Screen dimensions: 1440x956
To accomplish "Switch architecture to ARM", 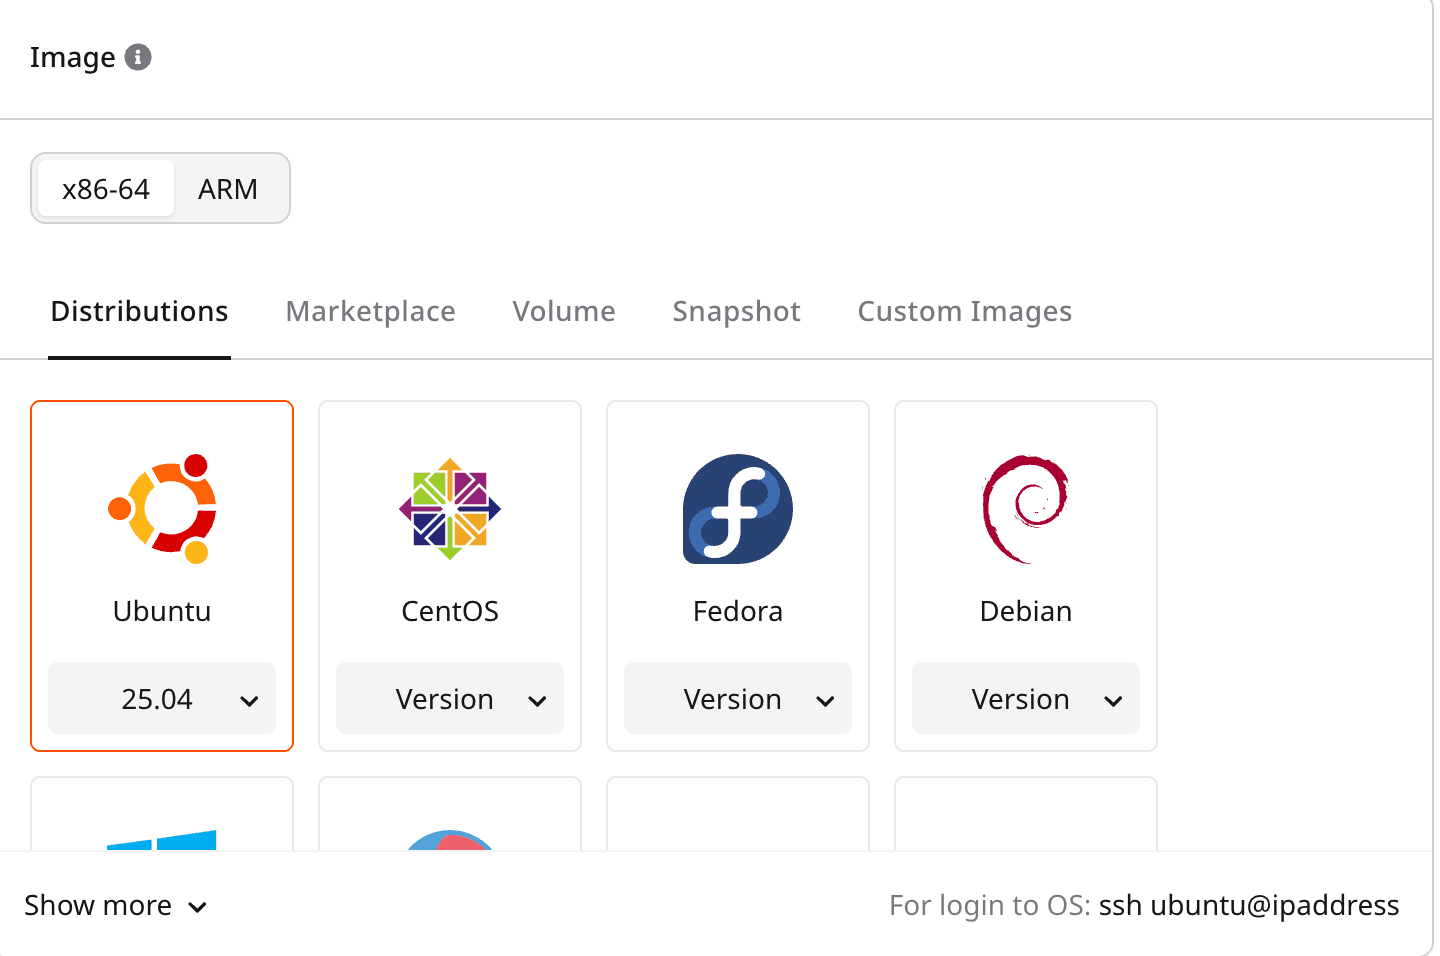I will pyautogui.click(x=228, y=189).
